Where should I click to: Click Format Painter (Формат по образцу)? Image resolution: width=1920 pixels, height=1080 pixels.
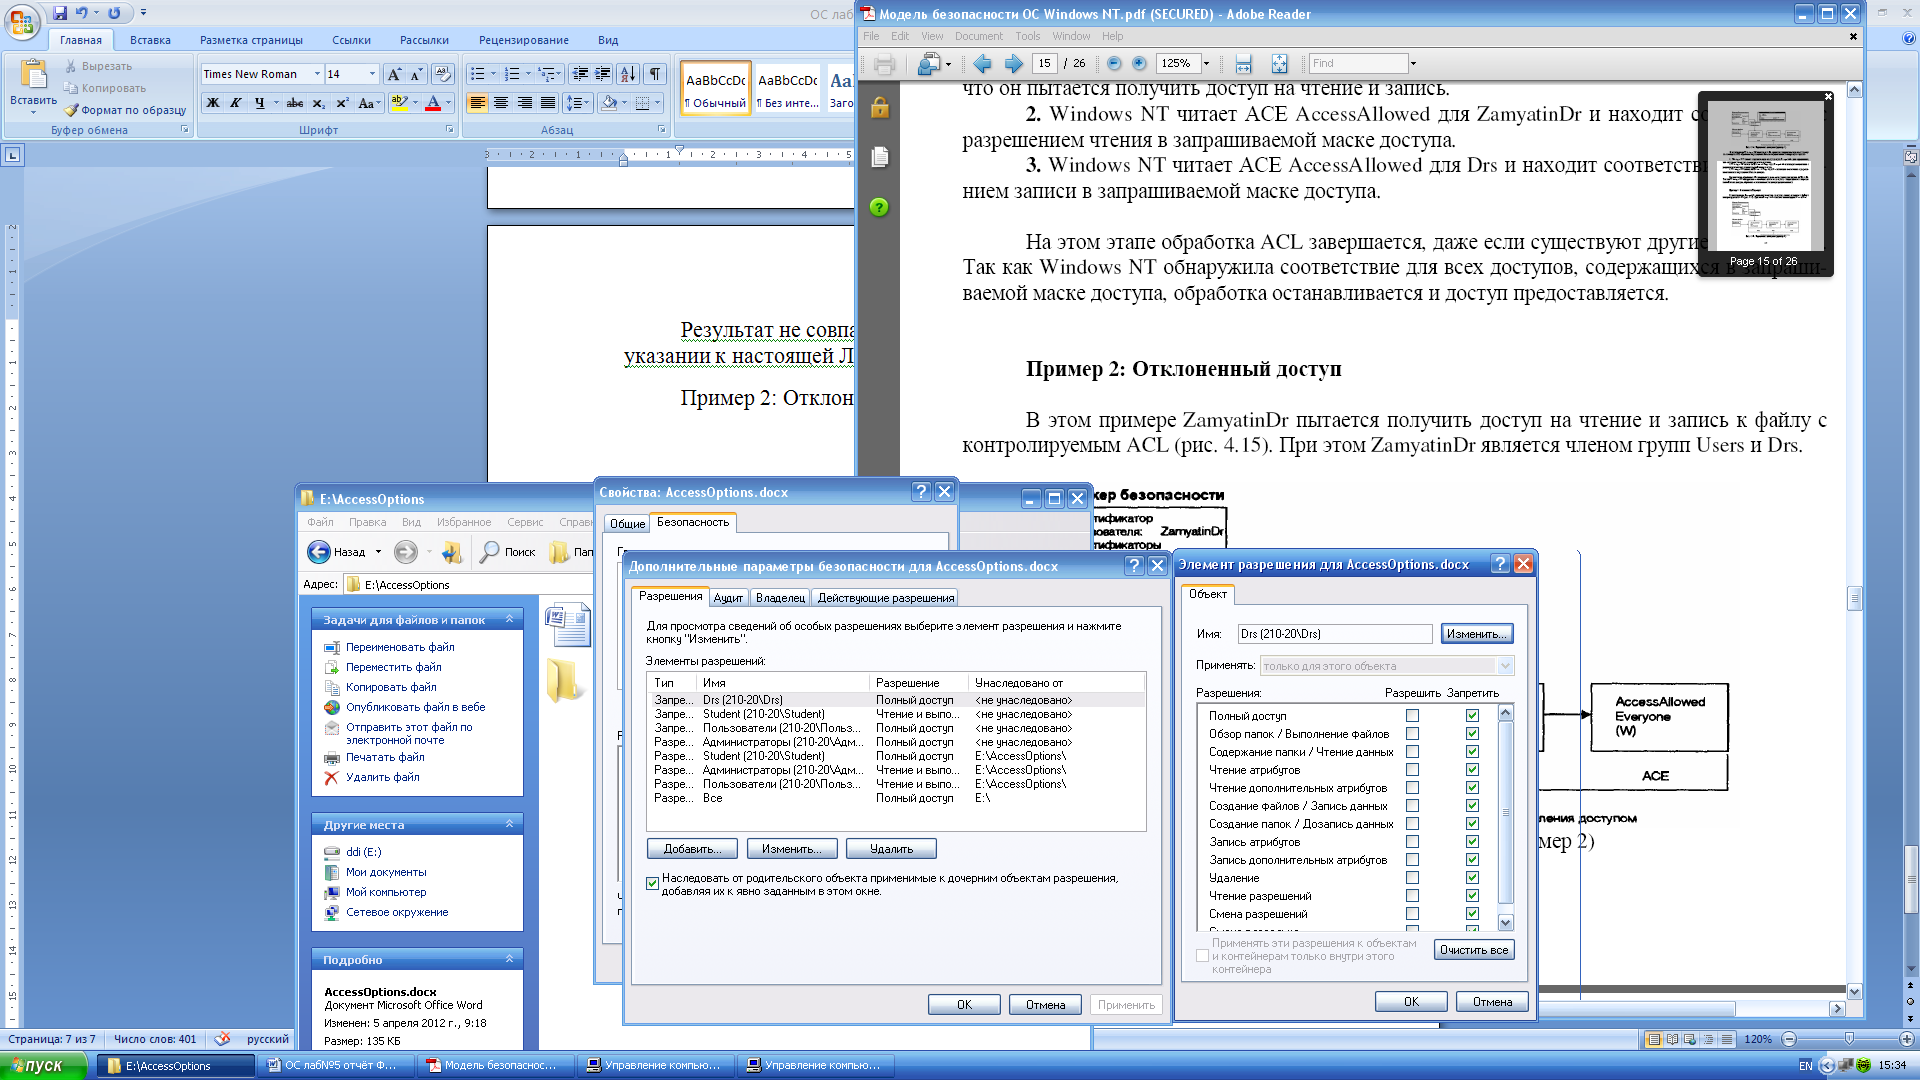pos(125,110)
